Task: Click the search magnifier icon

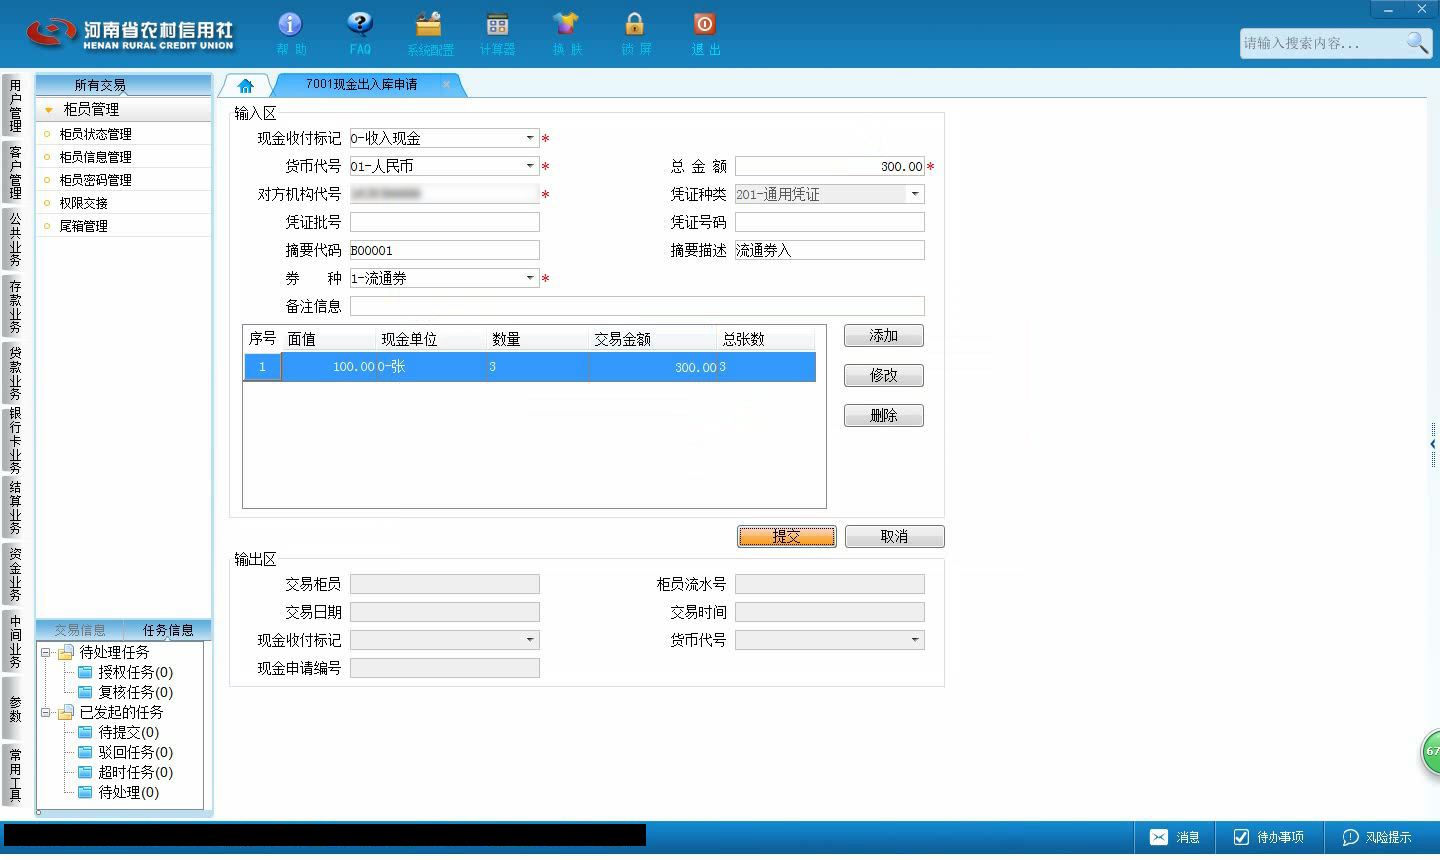Action: click(x=1417, y=43)
